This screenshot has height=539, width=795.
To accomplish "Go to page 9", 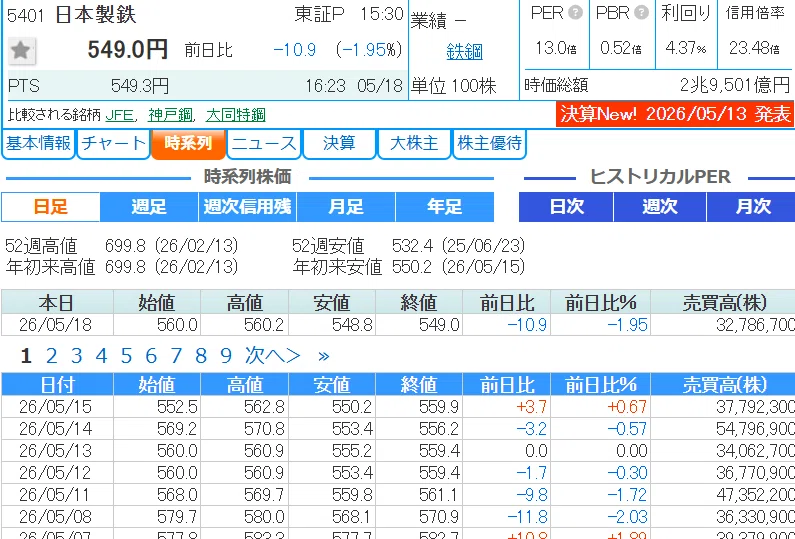I will [226, 356].
